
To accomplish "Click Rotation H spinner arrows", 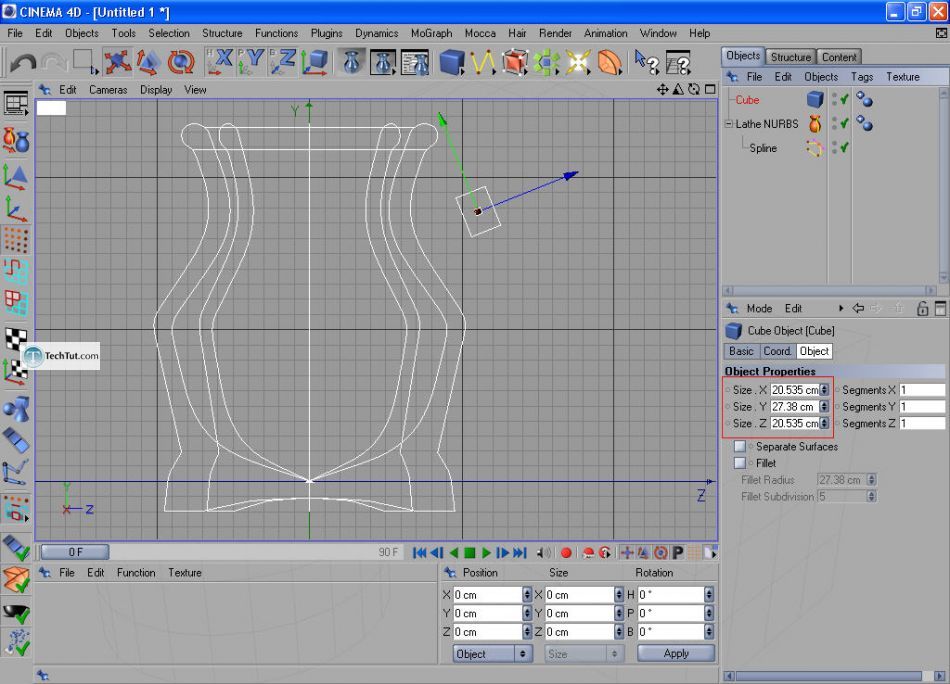I will 709,595.
